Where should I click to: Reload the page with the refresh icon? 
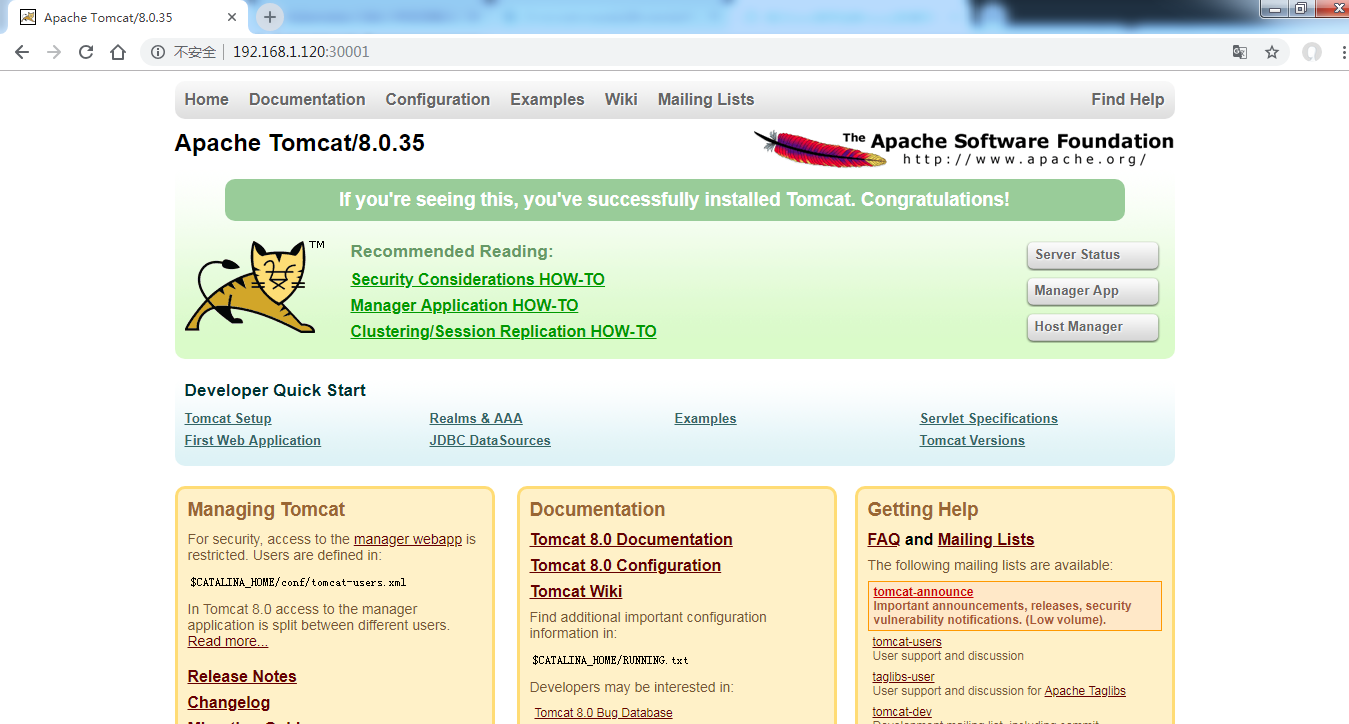coord(86,52)
